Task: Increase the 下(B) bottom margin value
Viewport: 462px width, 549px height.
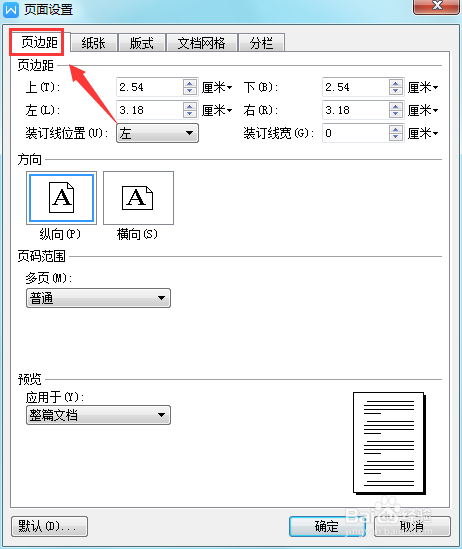Action: click(396, 83)
